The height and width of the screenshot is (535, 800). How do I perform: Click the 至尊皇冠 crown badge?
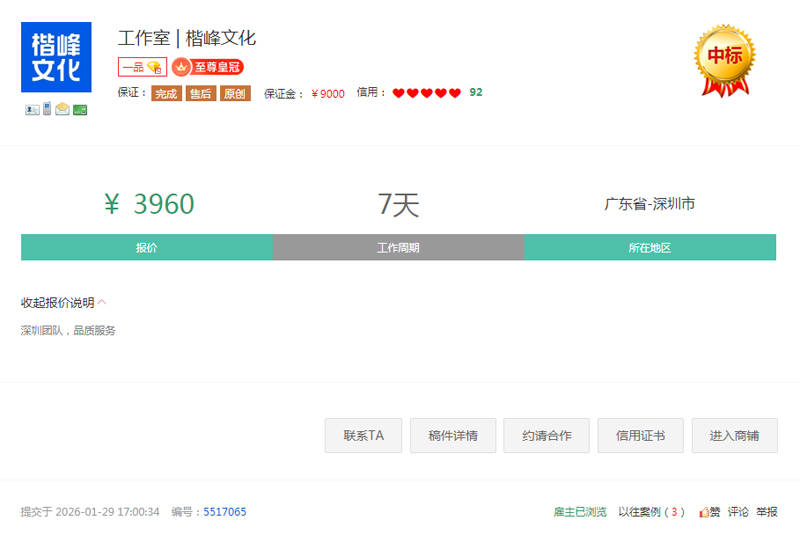pos(207,67)
